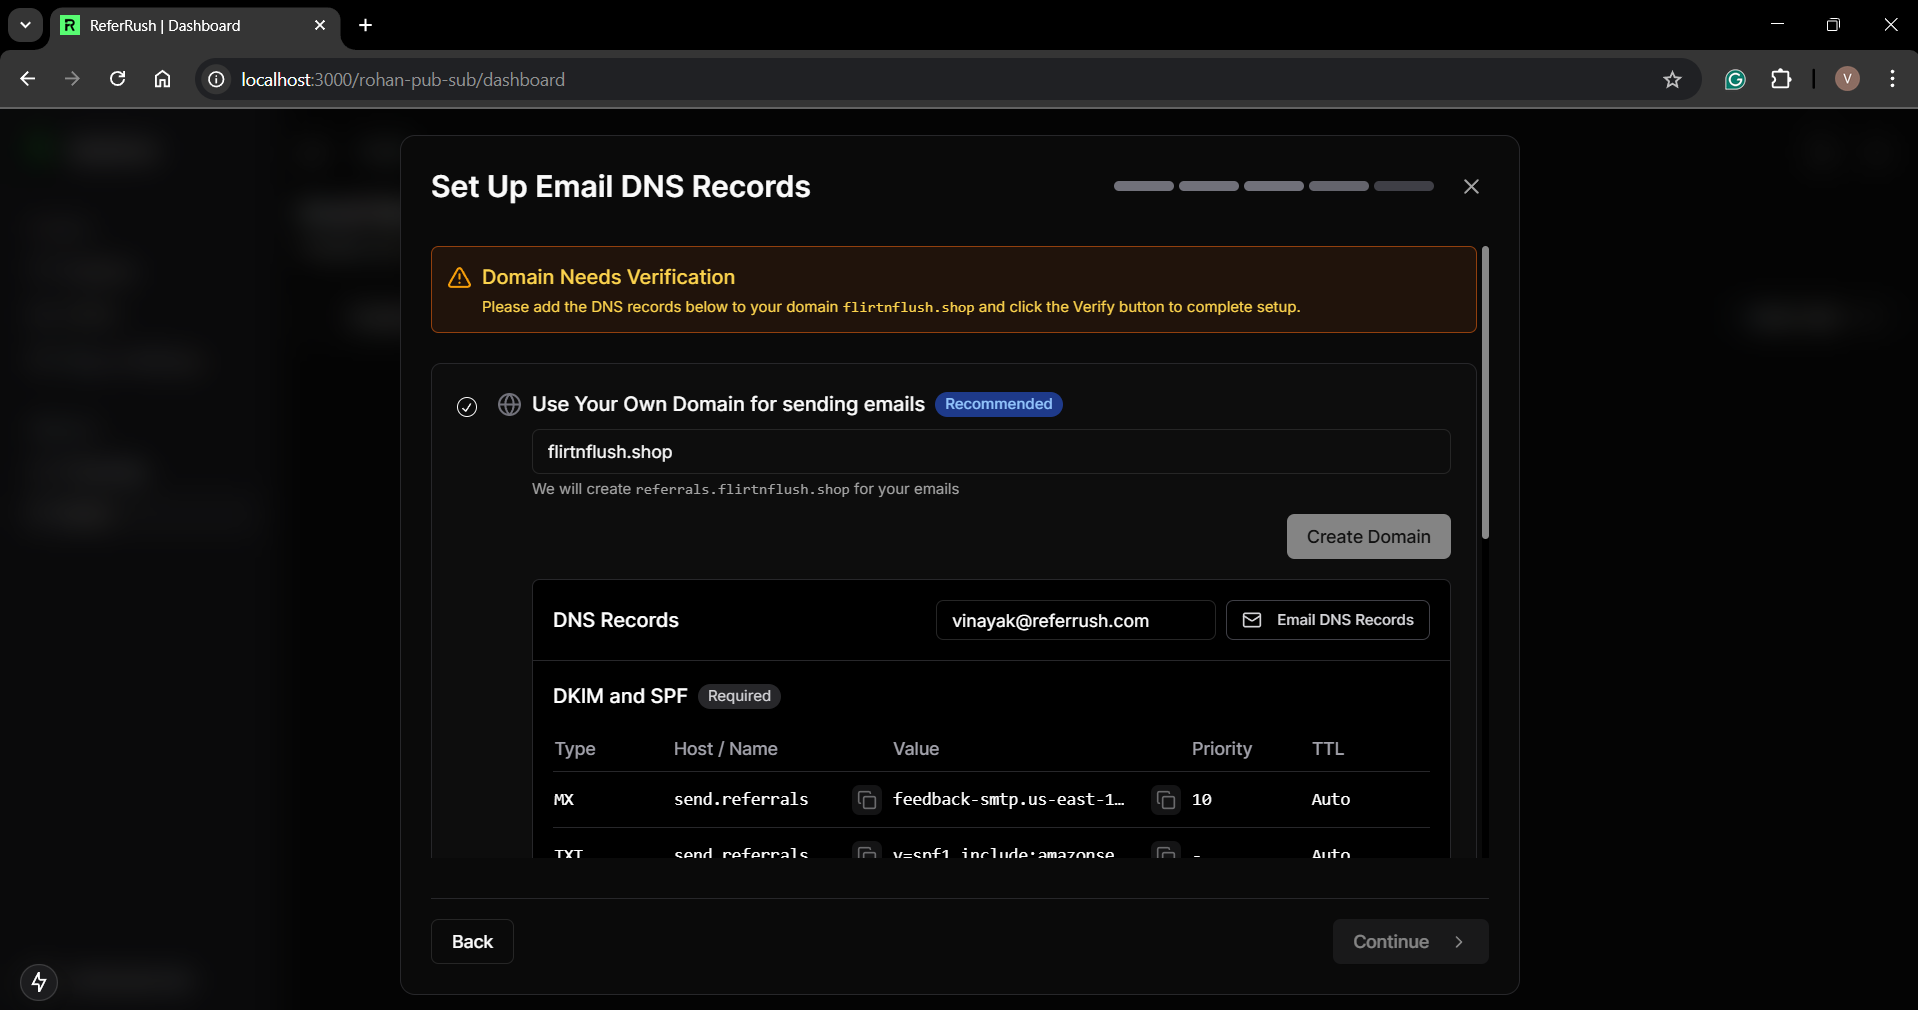Viewport: 1918px width, 1010px height.
Task: Edit the flirtnflush.shop domain field
Action: (991, 452)
